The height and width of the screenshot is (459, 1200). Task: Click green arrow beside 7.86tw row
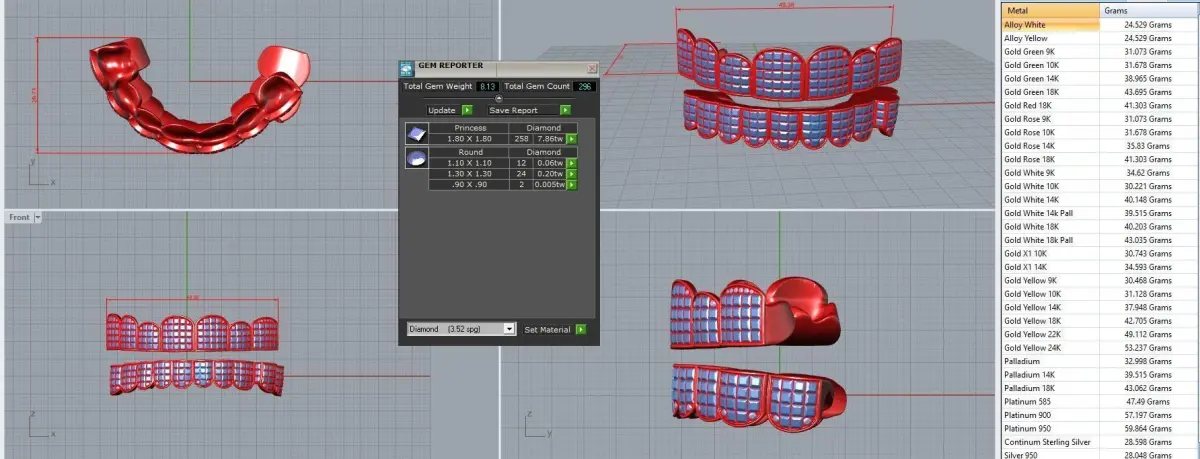pos(572,139)
